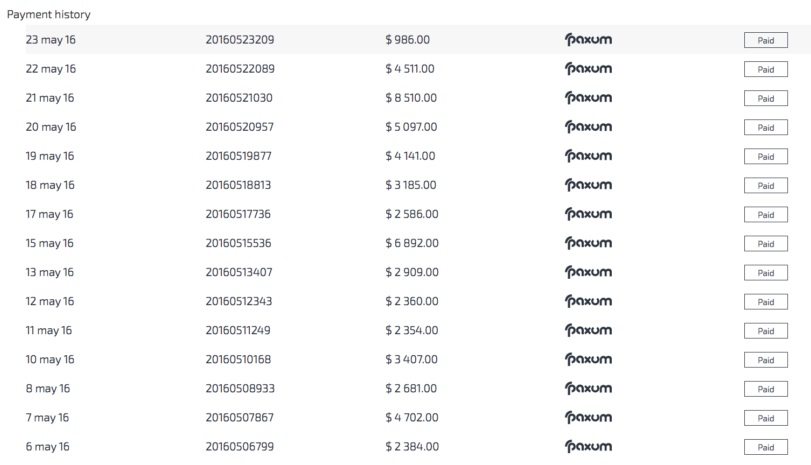Select the Paid button for 12 may 16
Viewport: 811px width, 465px height.
765,302
